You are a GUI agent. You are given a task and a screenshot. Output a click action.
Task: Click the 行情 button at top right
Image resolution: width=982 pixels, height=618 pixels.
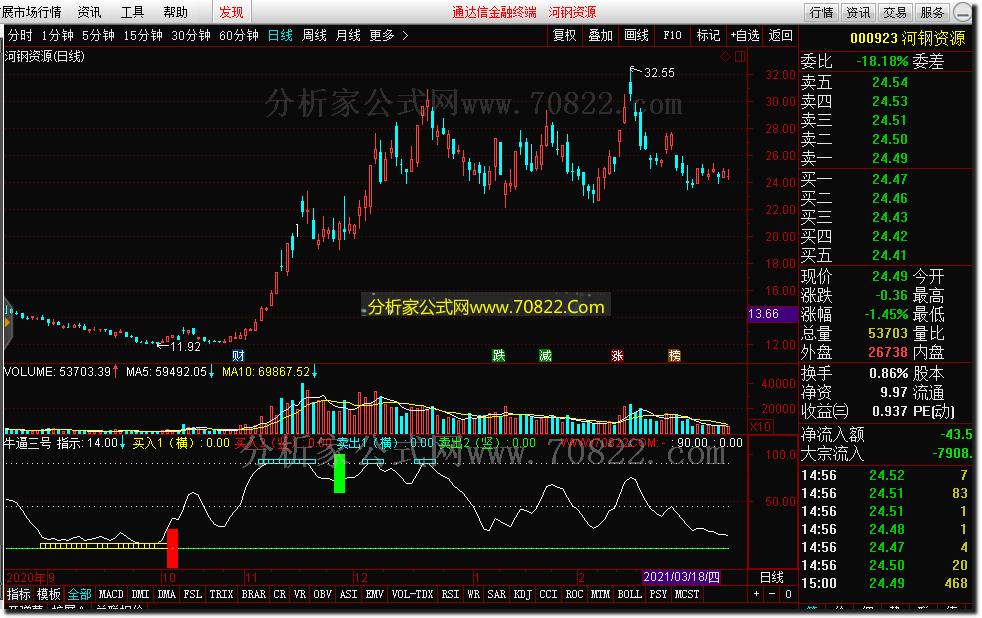click(821, 12)
